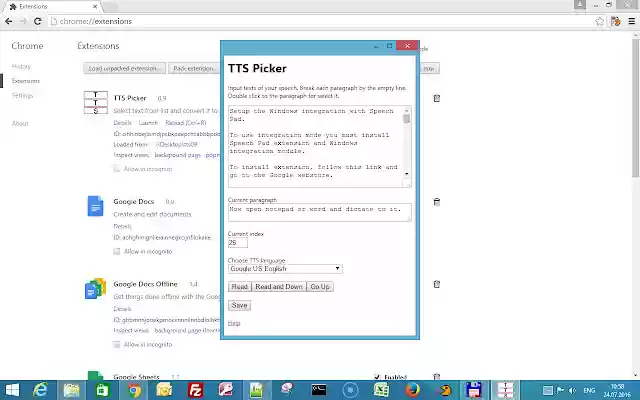Image resolution: width=640 pixels, height=400 pixels.
Task: Click the Current index input field
Action: click(x=238, y=242)
